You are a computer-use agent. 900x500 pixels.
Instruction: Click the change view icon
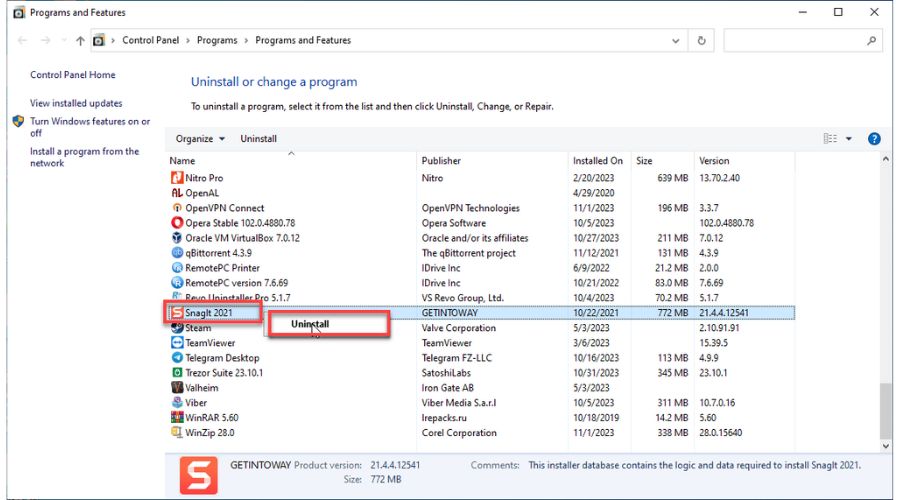click(830, 138)
